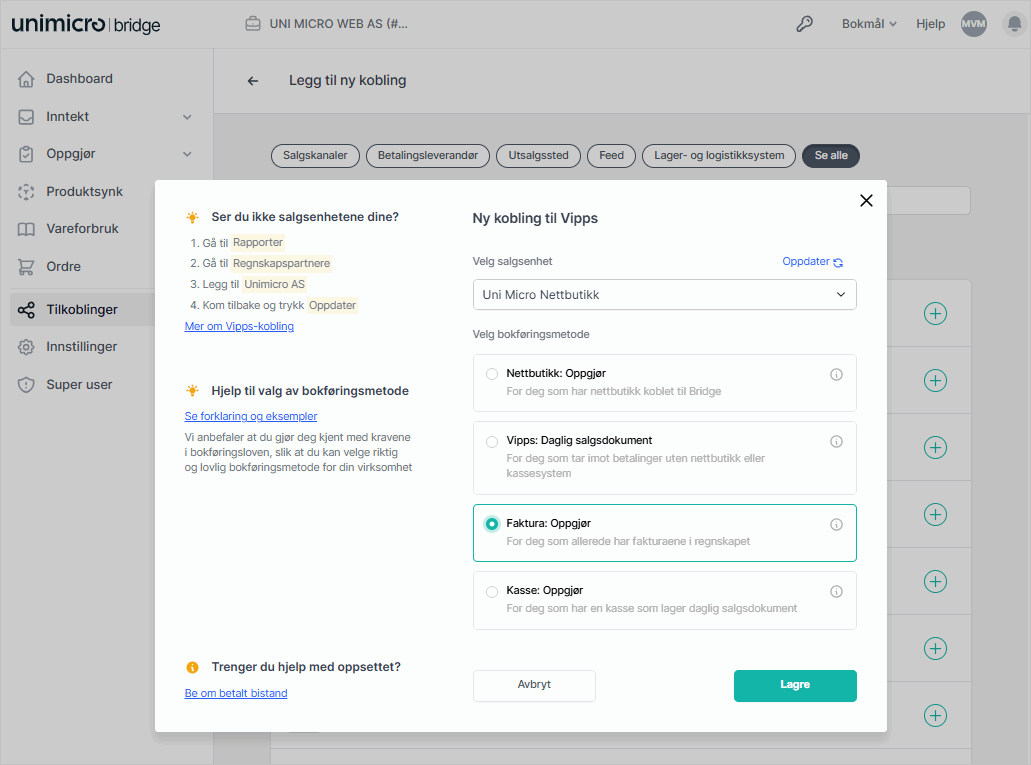Select Faktura: Oppgjør radio button
Image resolution: width=1031 pixels, height=765 pixels.
tap(491, 524)
